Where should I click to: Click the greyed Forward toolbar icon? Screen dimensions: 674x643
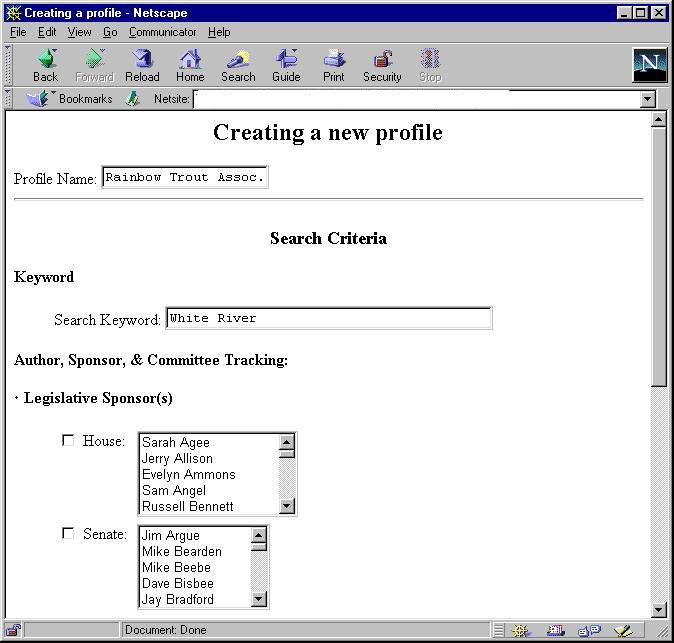pyautogui.click(x=94, y=65)
